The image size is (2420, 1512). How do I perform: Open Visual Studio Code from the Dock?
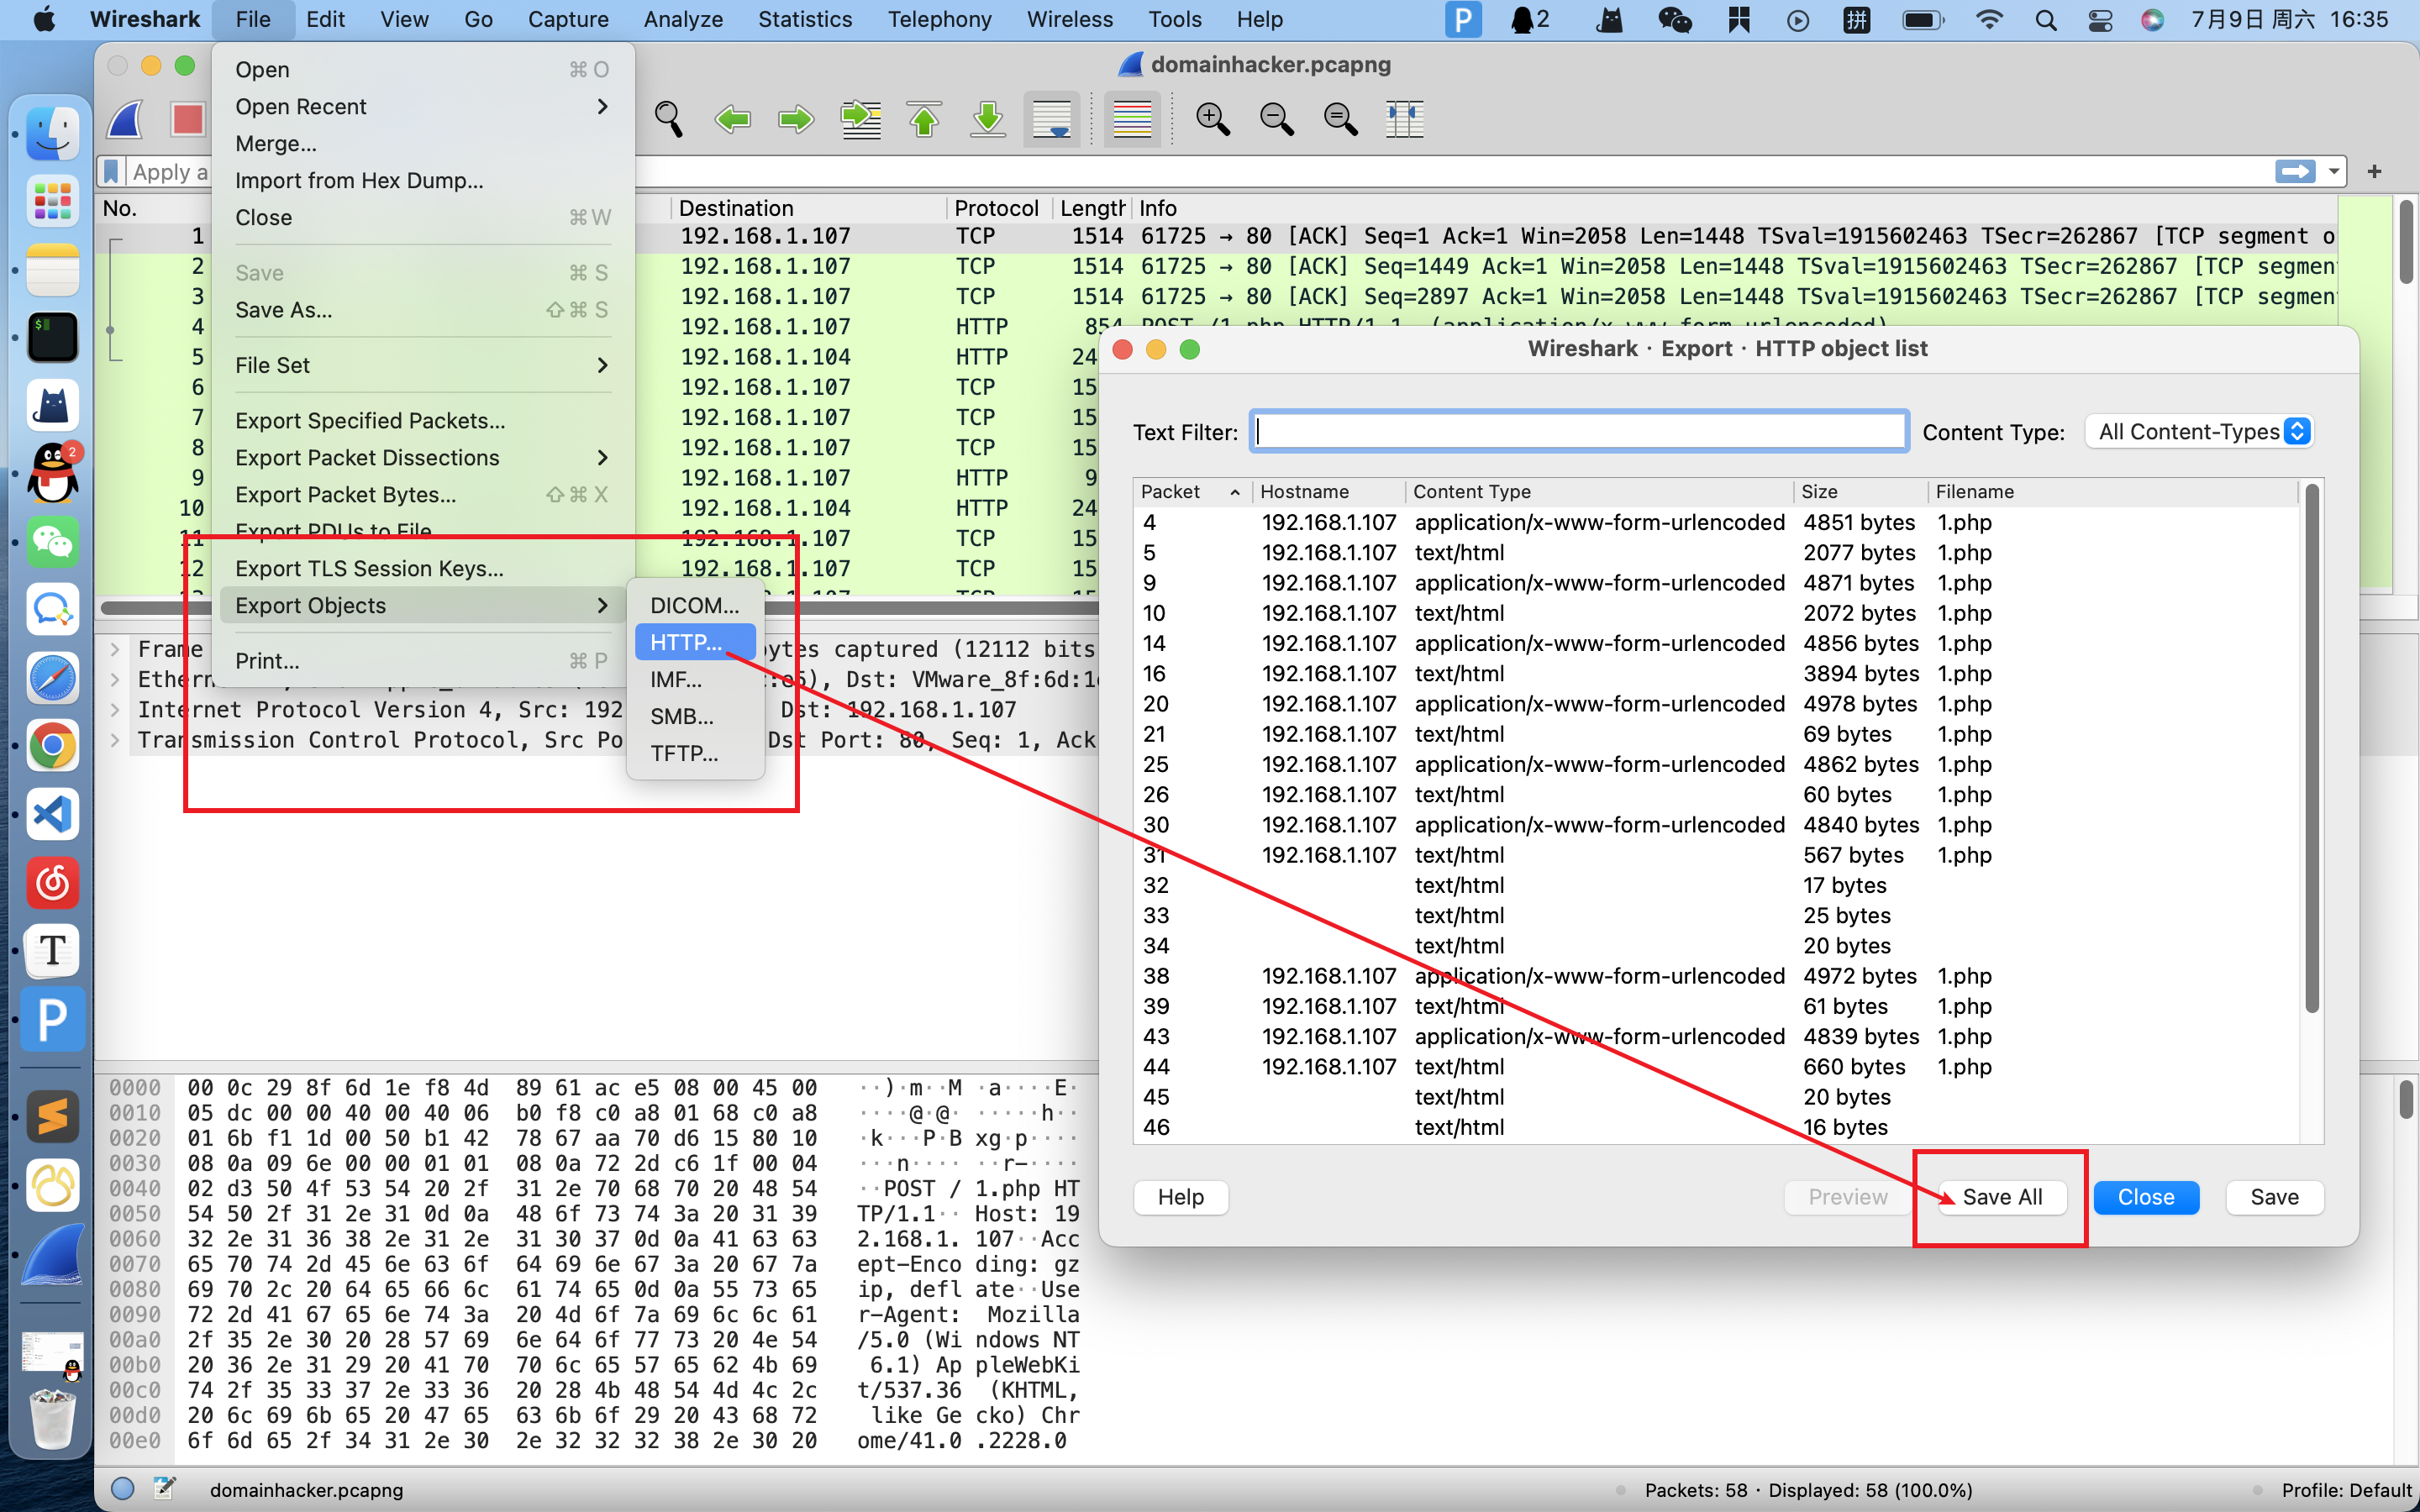pyautogui.click(x=52, y=814)
